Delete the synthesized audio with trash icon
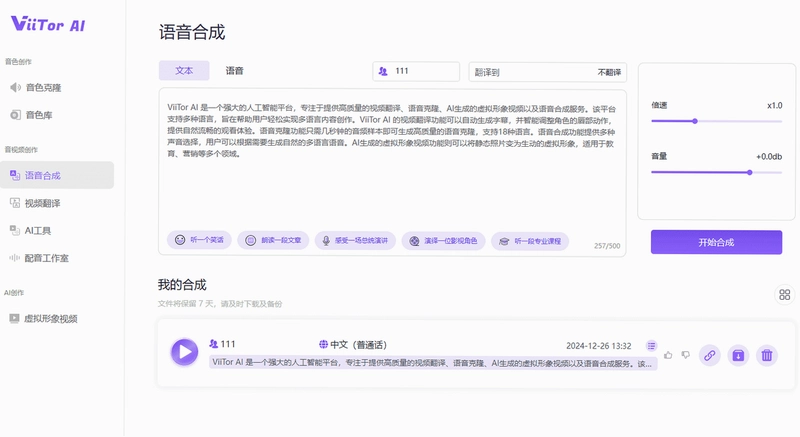 [767, 355]
